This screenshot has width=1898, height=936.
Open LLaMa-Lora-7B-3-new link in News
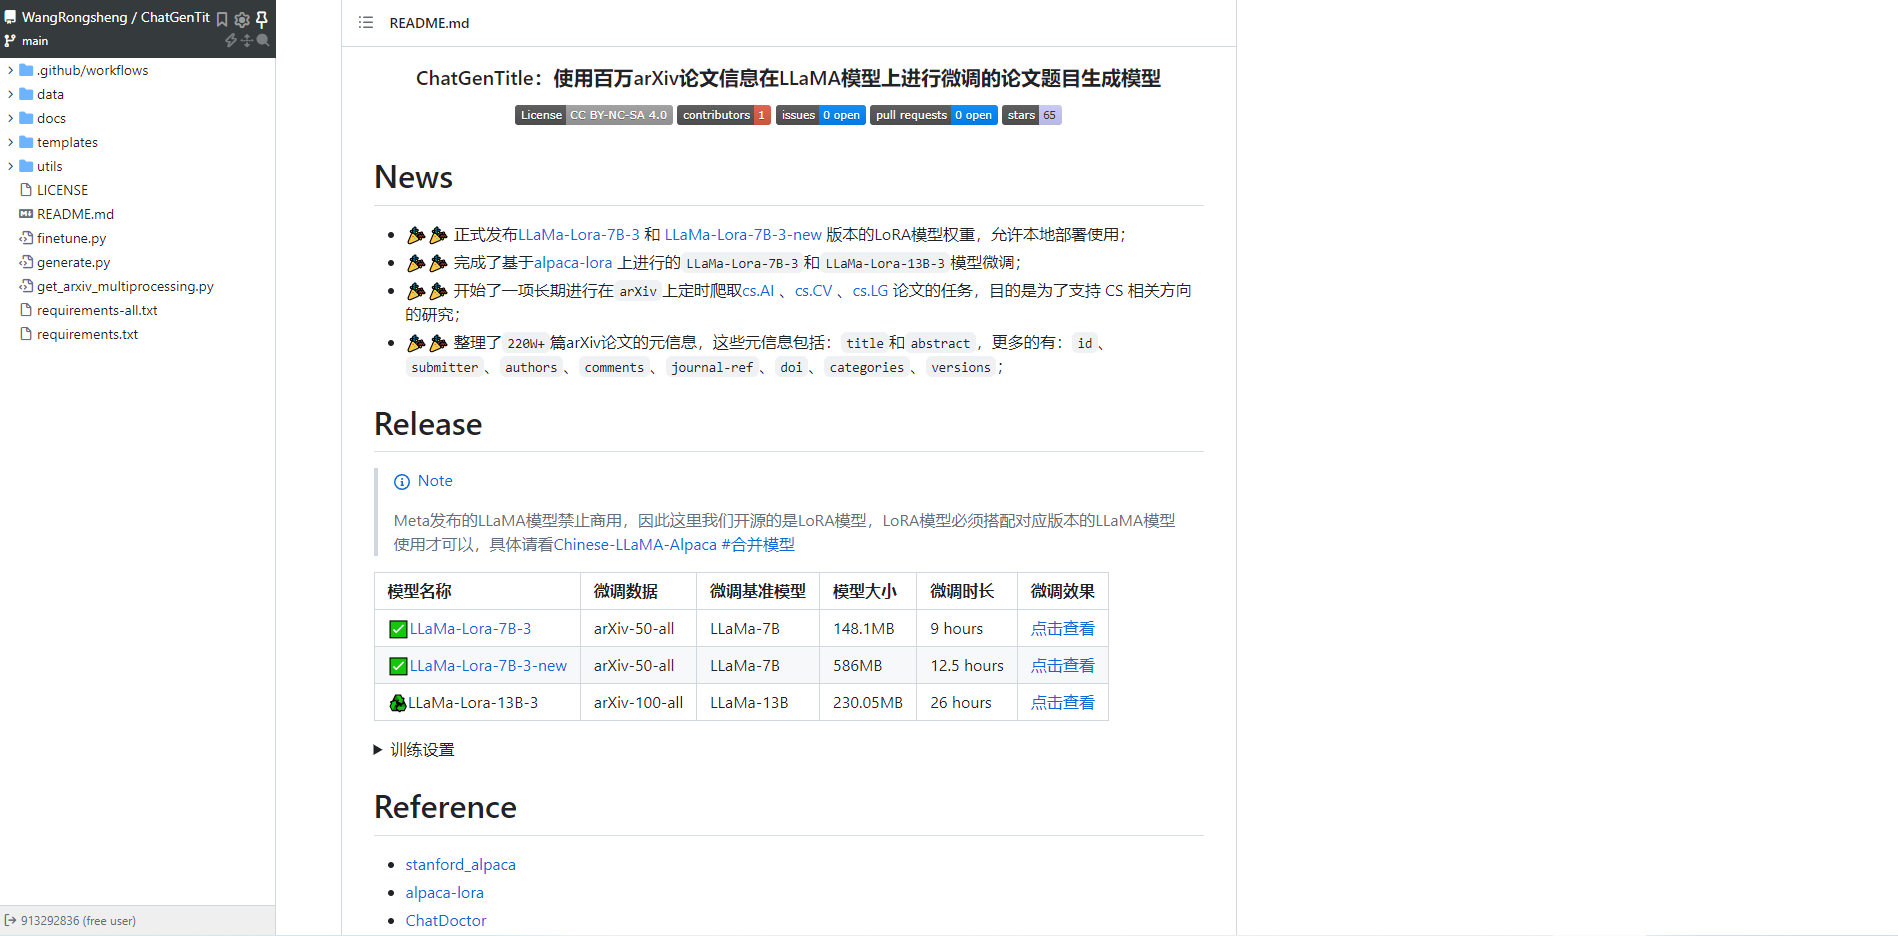click(743, 235)
